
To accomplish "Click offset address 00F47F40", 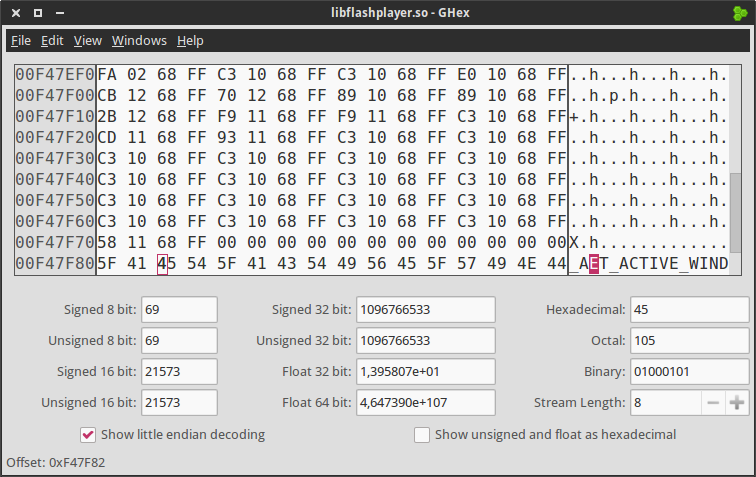I will click(55, 179).
